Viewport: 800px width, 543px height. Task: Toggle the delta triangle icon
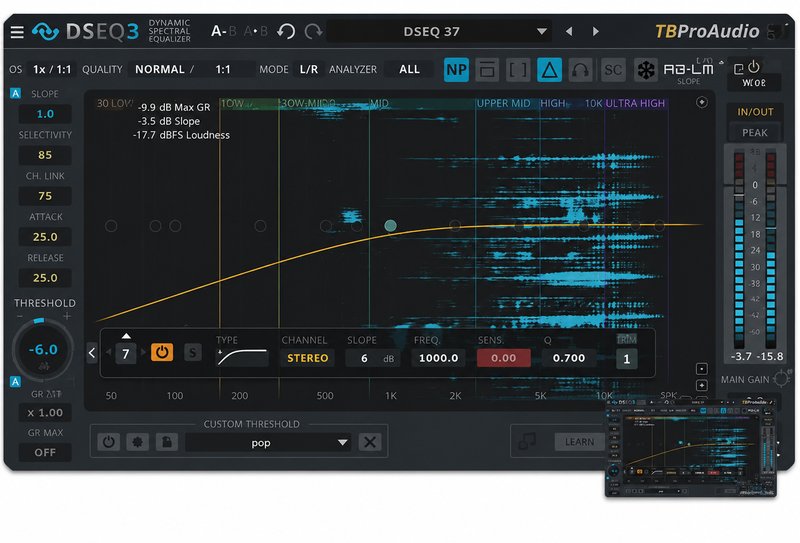pyautogui.click(x=549, y=70)
